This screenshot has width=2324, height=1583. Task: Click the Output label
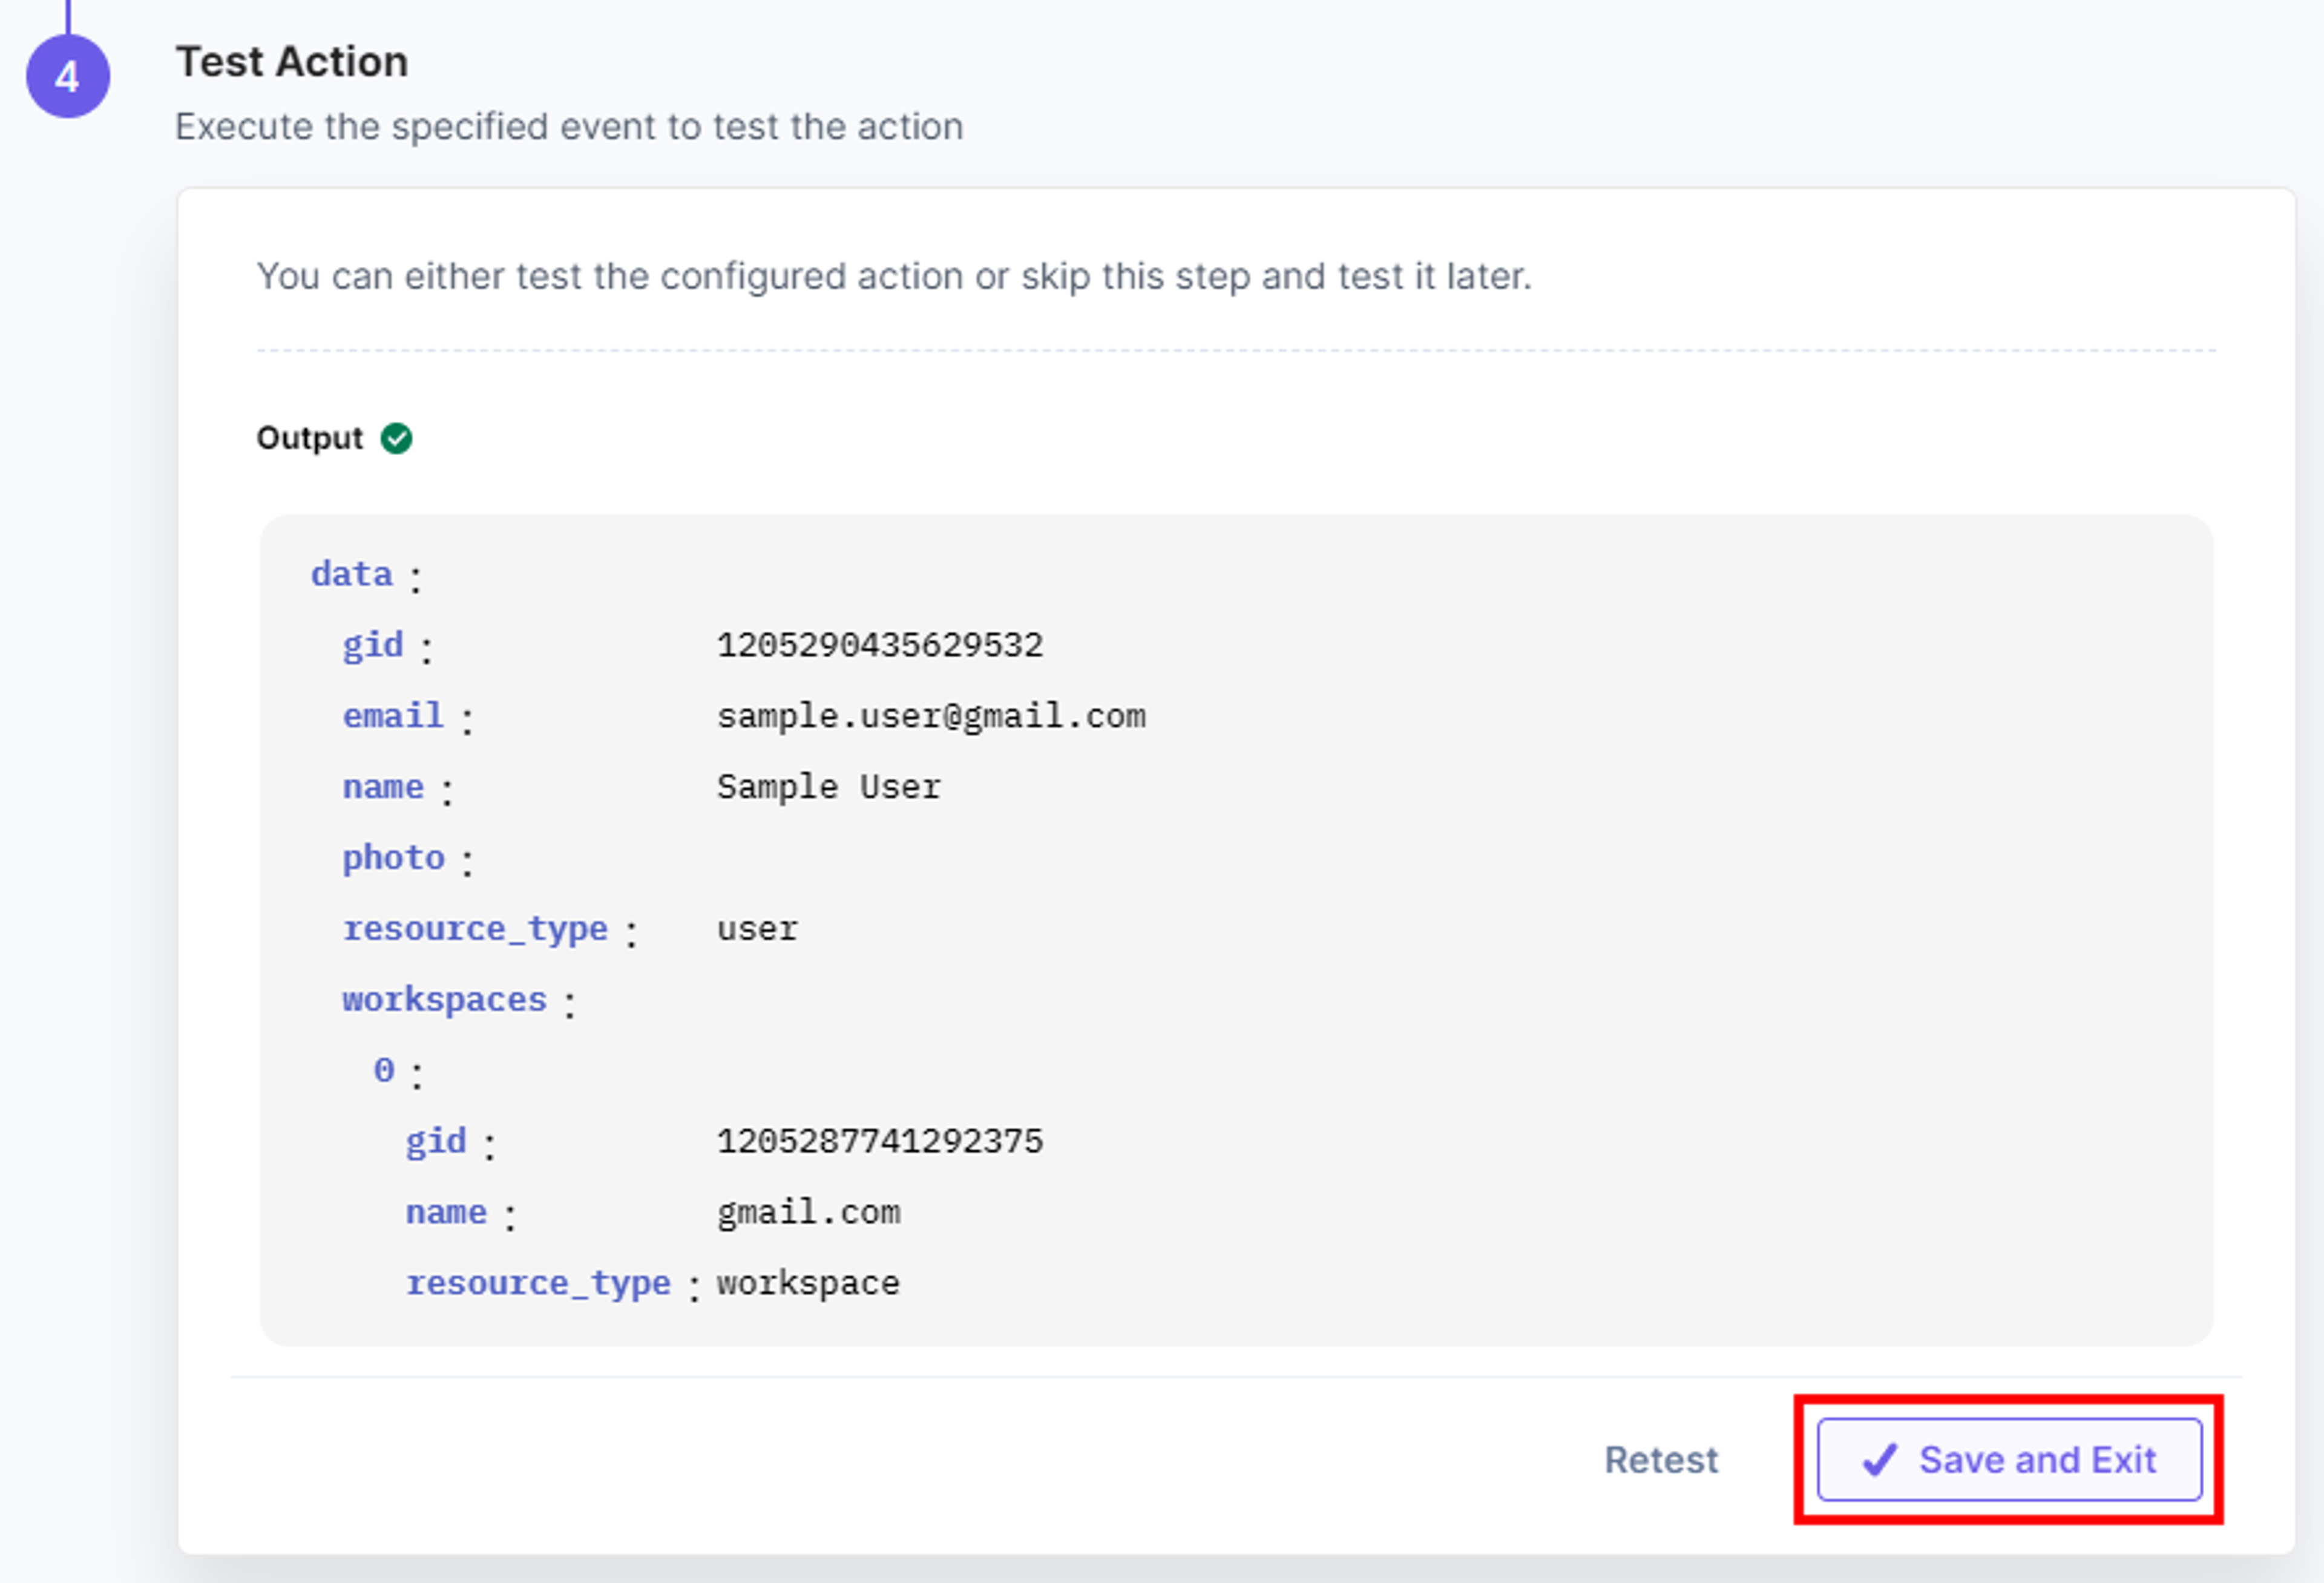310,438
